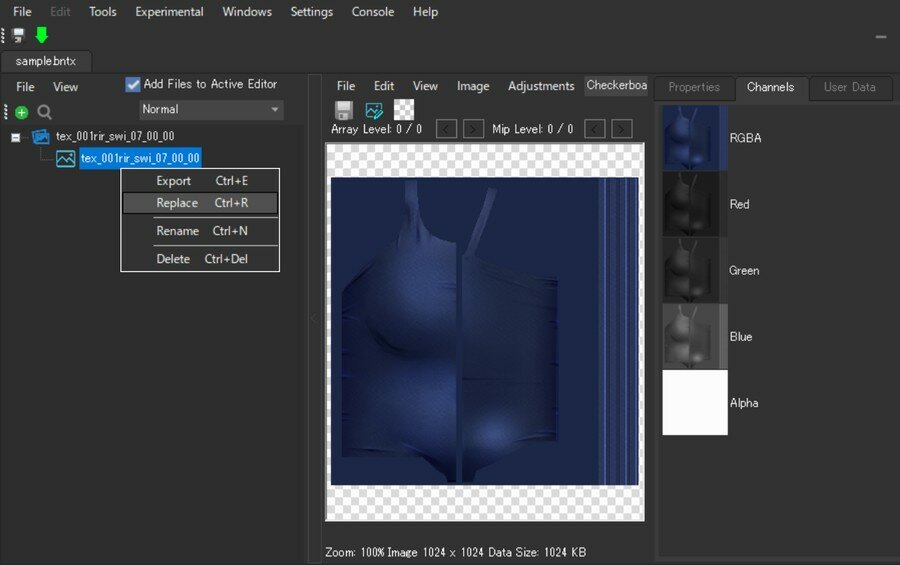
Task: Click the blue swimsuit texture preview
Action: 484,331
